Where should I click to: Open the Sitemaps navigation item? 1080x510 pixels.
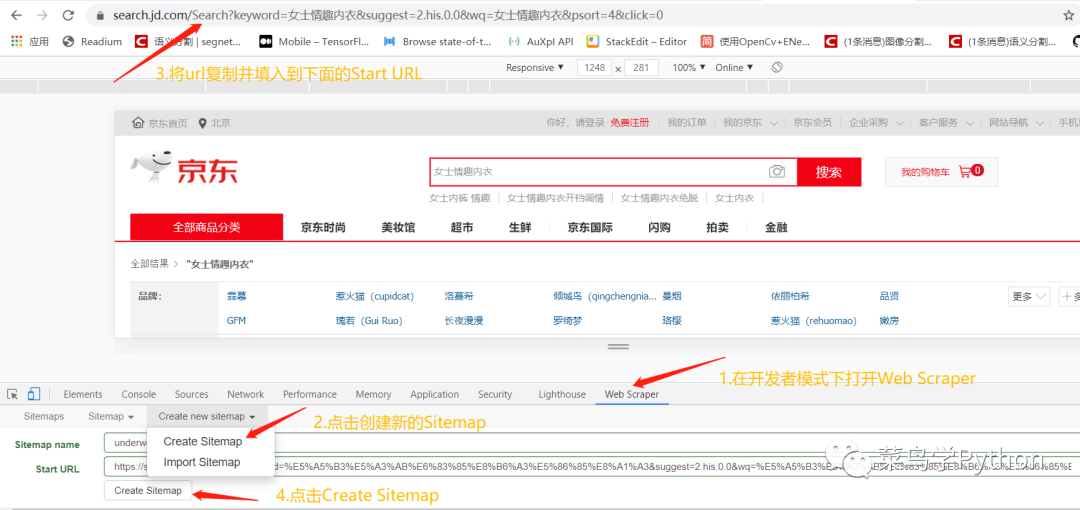point(43,416)
